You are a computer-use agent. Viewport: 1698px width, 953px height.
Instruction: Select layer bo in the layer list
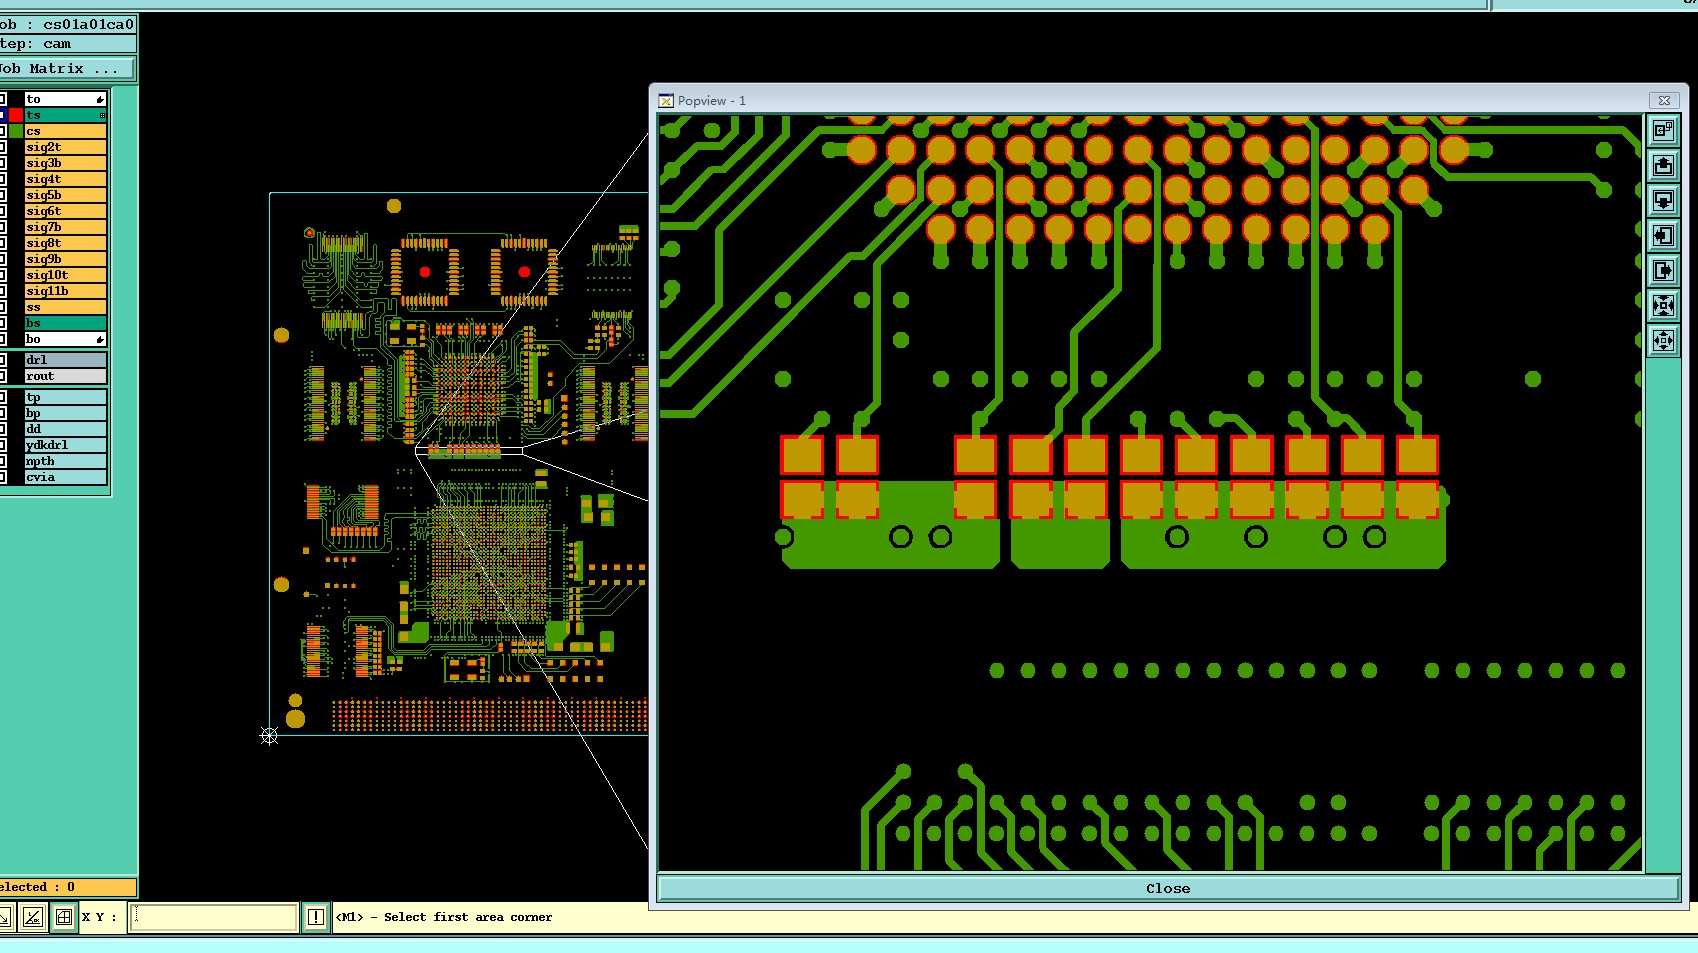pos(65,339)
